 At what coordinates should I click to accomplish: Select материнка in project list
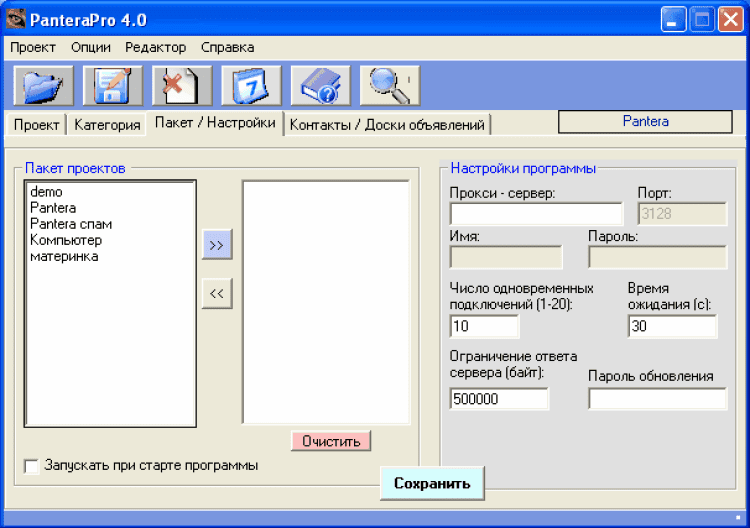pyautogui.click(x=64, y=256)
